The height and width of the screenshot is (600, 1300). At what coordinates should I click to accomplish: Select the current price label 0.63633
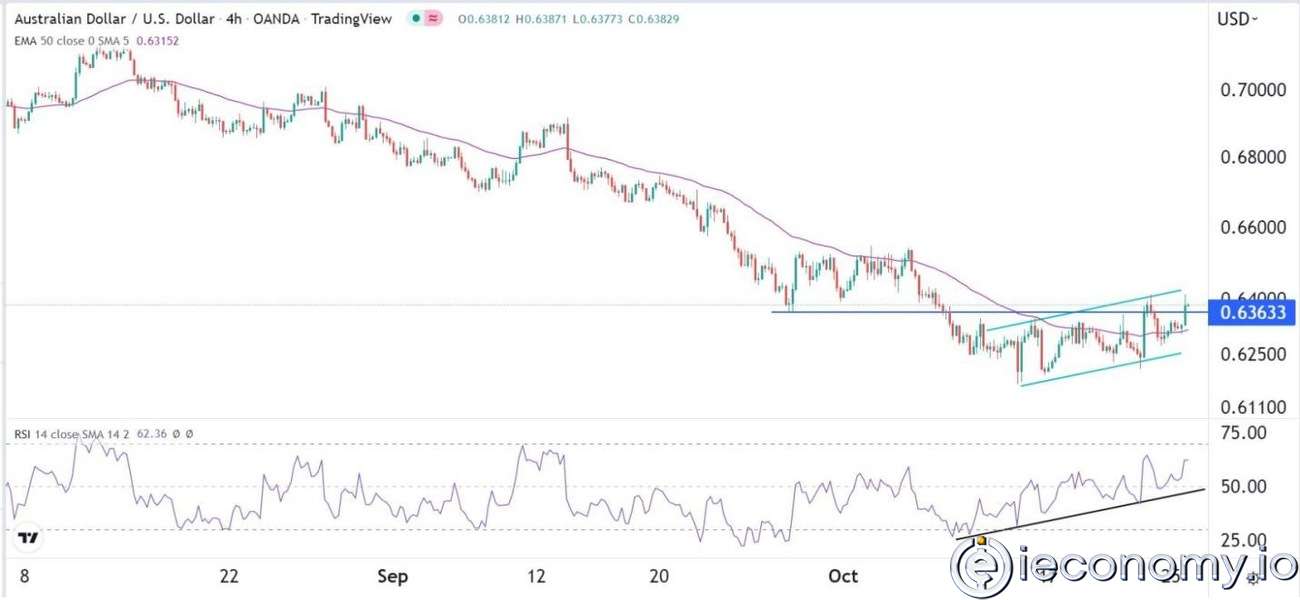coord(1249,313)
